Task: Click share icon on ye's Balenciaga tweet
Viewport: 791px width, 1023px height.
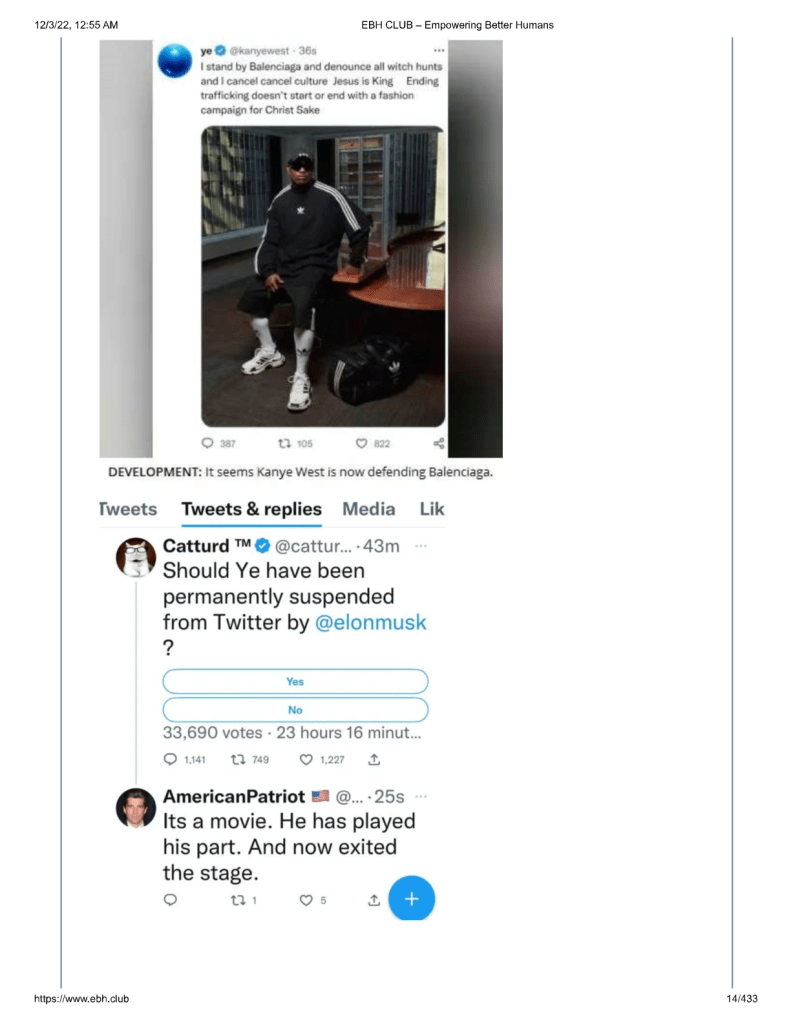Action: point(438,443)
